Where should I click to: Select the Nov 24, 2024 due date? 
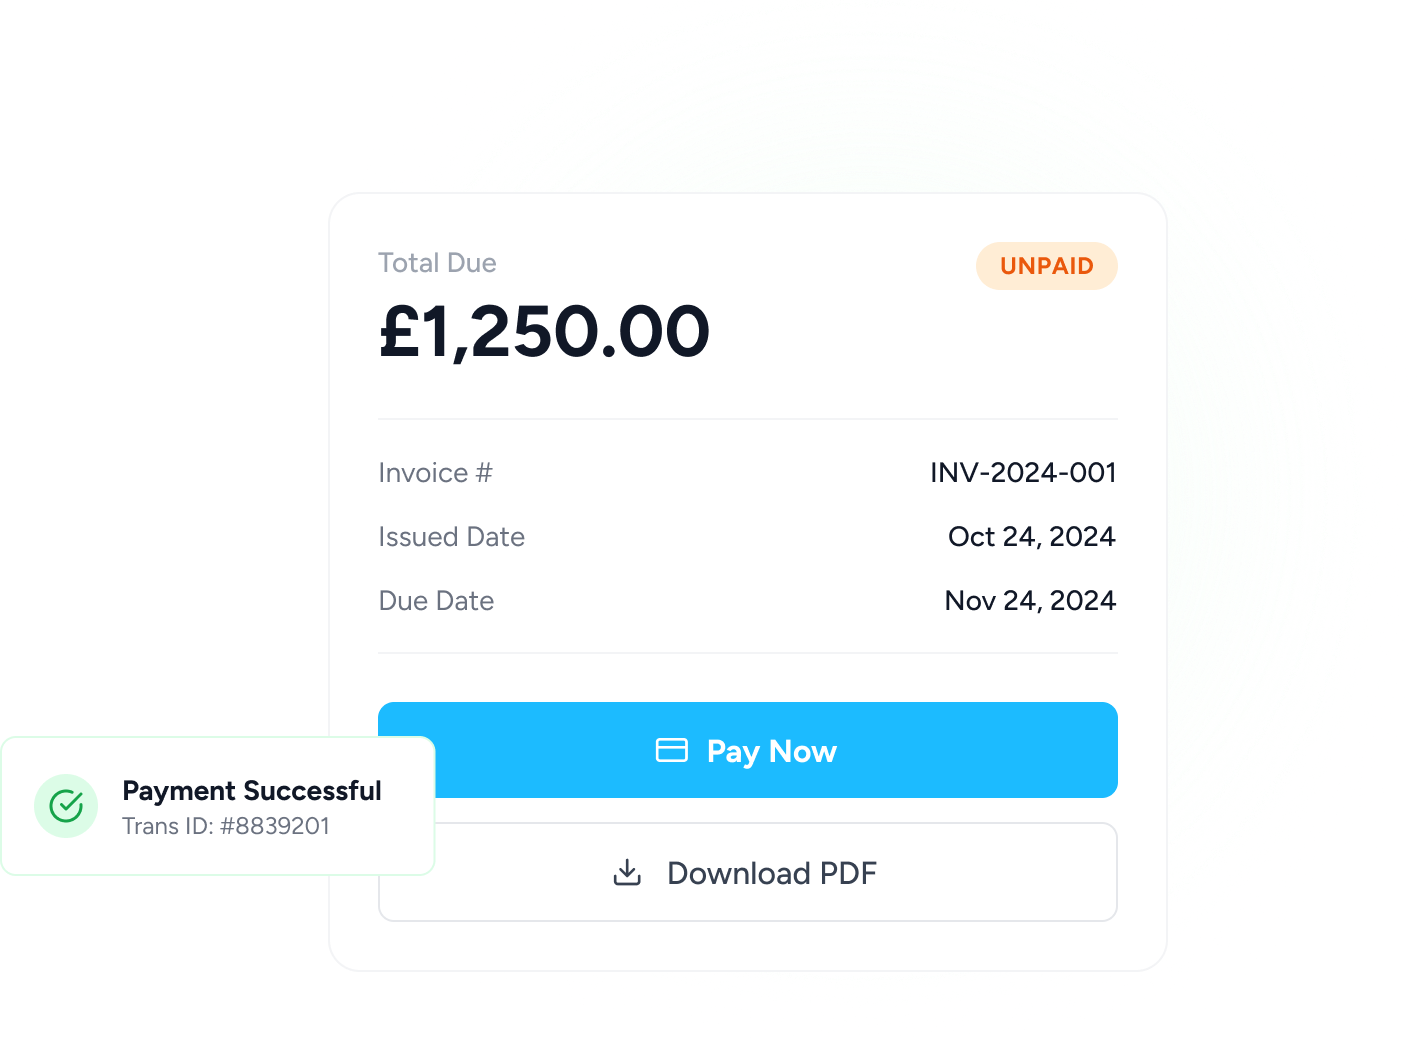click(1030, 601)
